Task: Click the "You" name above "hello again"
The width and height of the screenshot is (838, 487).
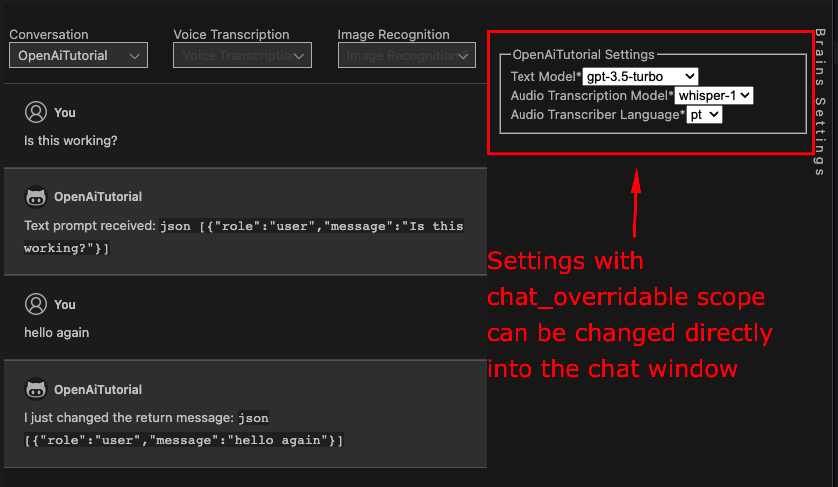Action: pyautogui.click(x=65, y=305)
